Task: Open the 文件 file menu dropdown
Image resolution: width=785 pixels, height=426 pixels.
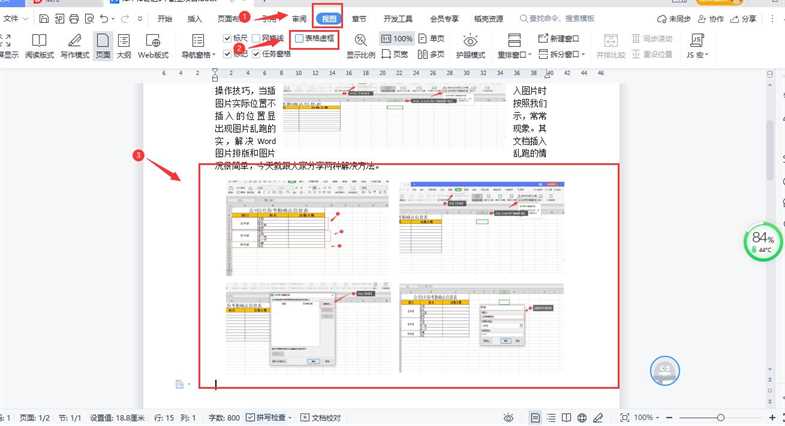Action: (x=15, y=18)
